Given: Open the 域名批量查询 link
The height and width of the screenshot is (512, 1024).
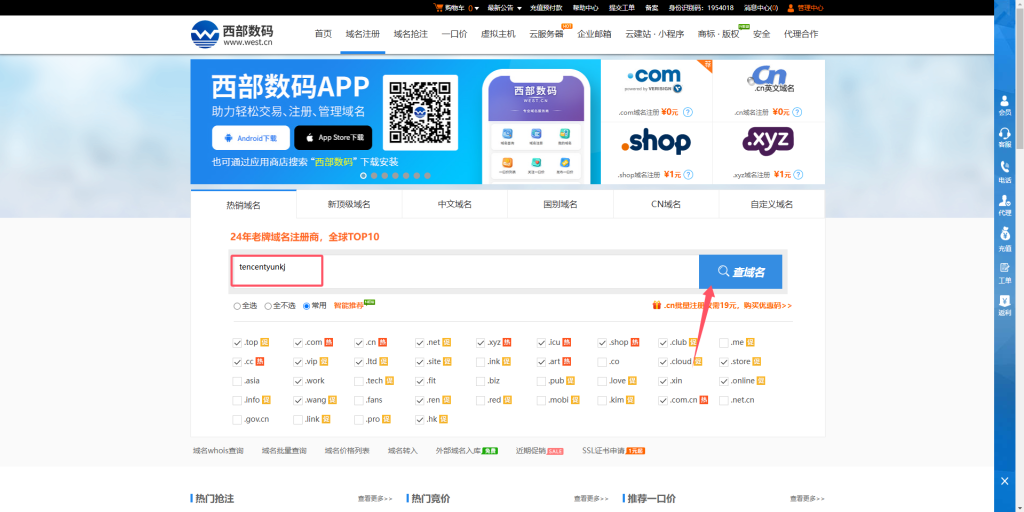Looking at the screenshot, I should pyautogui.click(x=284, y=451).
